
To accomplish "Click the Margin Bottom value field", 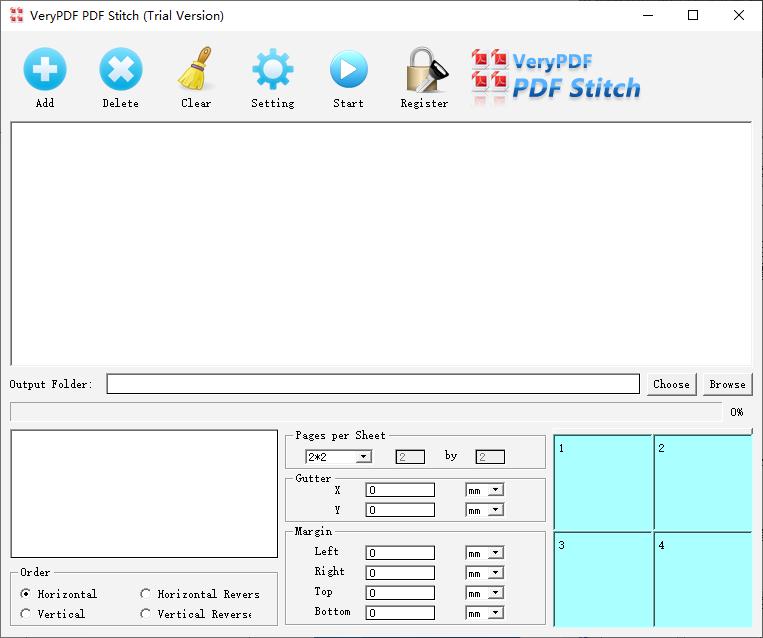I will click(x=400, y=613).
